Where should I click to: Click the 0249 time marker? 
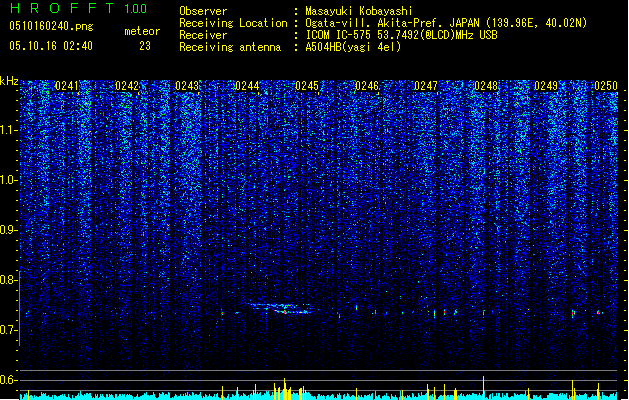(x=546, y=85)
